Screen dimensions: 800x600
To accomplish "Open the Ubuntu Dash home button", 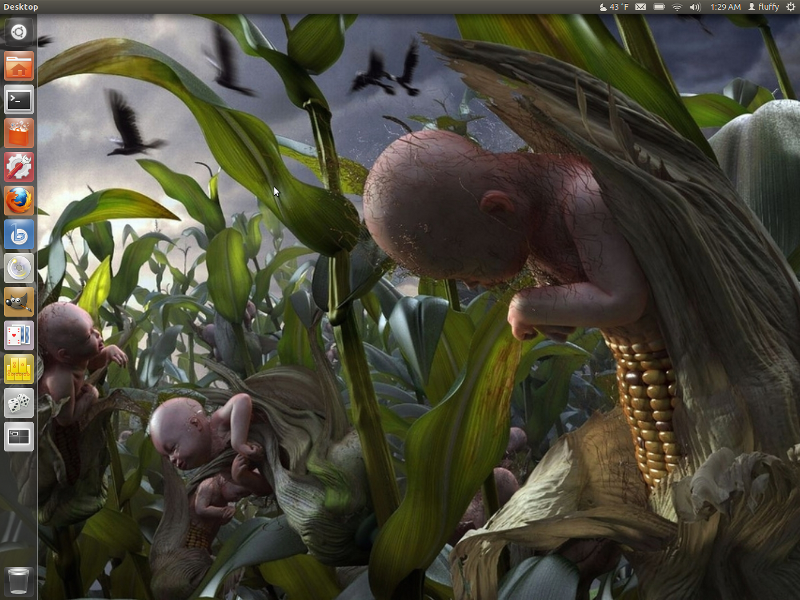I will click(19, 32).
